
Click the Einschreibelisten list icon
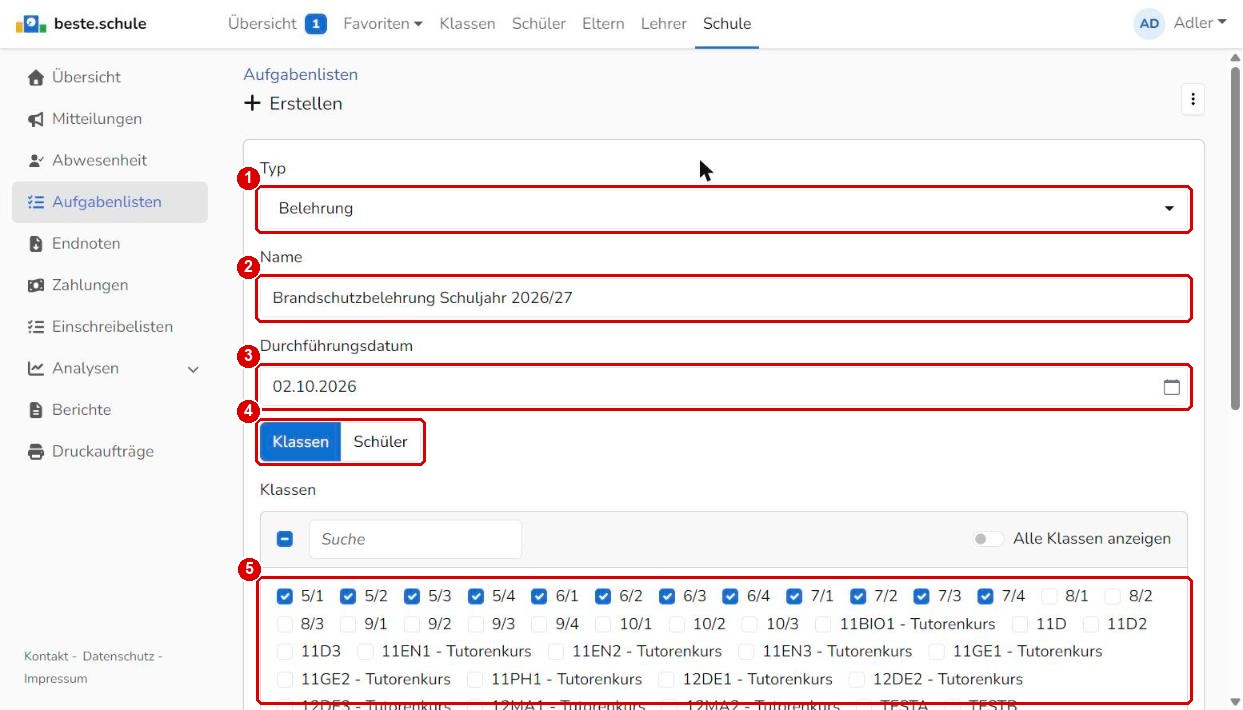(x=36, y=327)
